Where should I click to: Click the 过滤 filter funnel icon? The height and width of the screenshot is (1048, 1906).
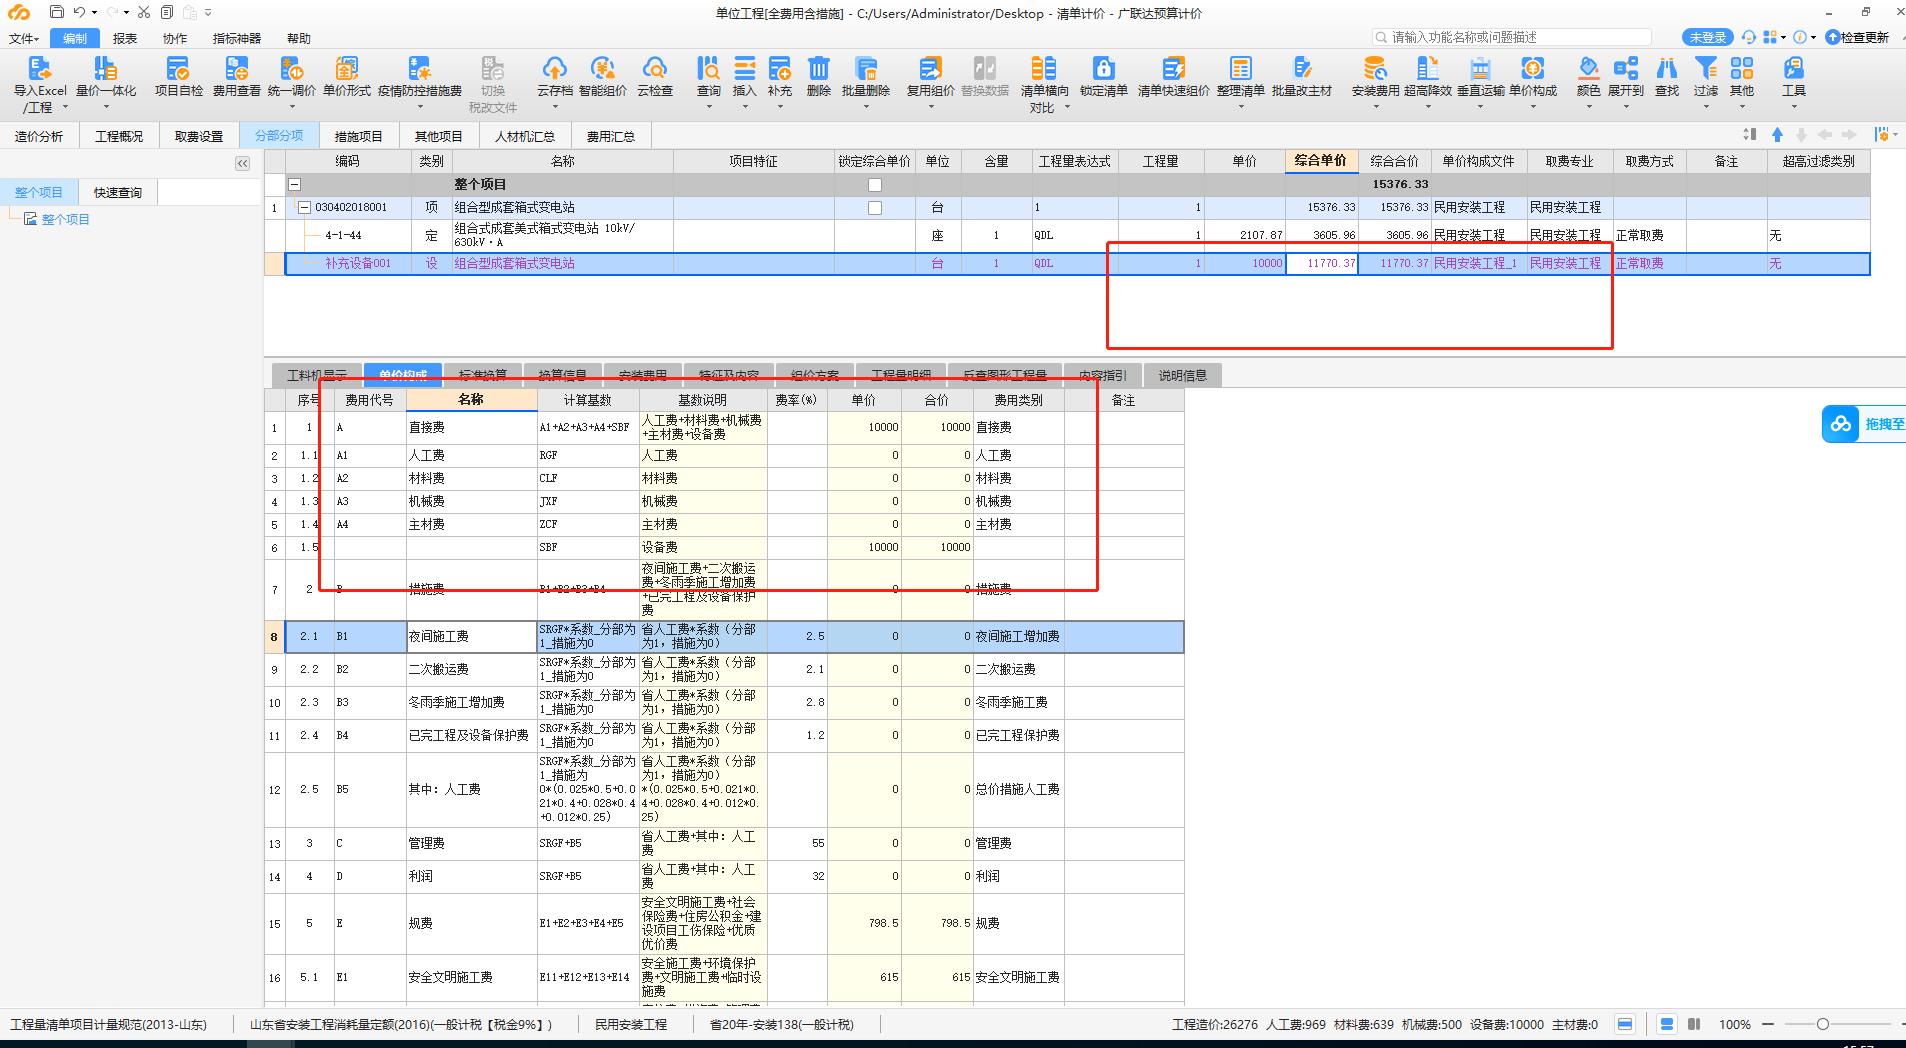[1705, 68]
